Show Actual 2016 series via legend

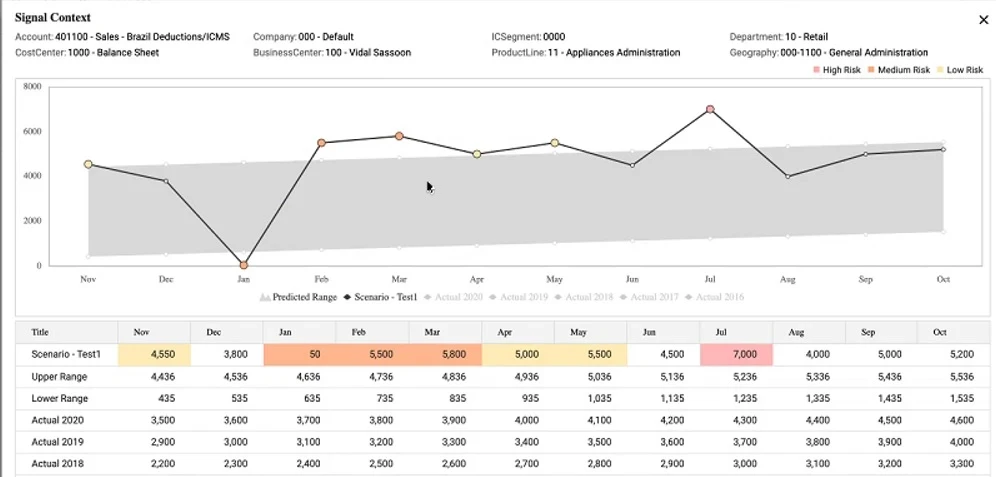coord(718,297)
